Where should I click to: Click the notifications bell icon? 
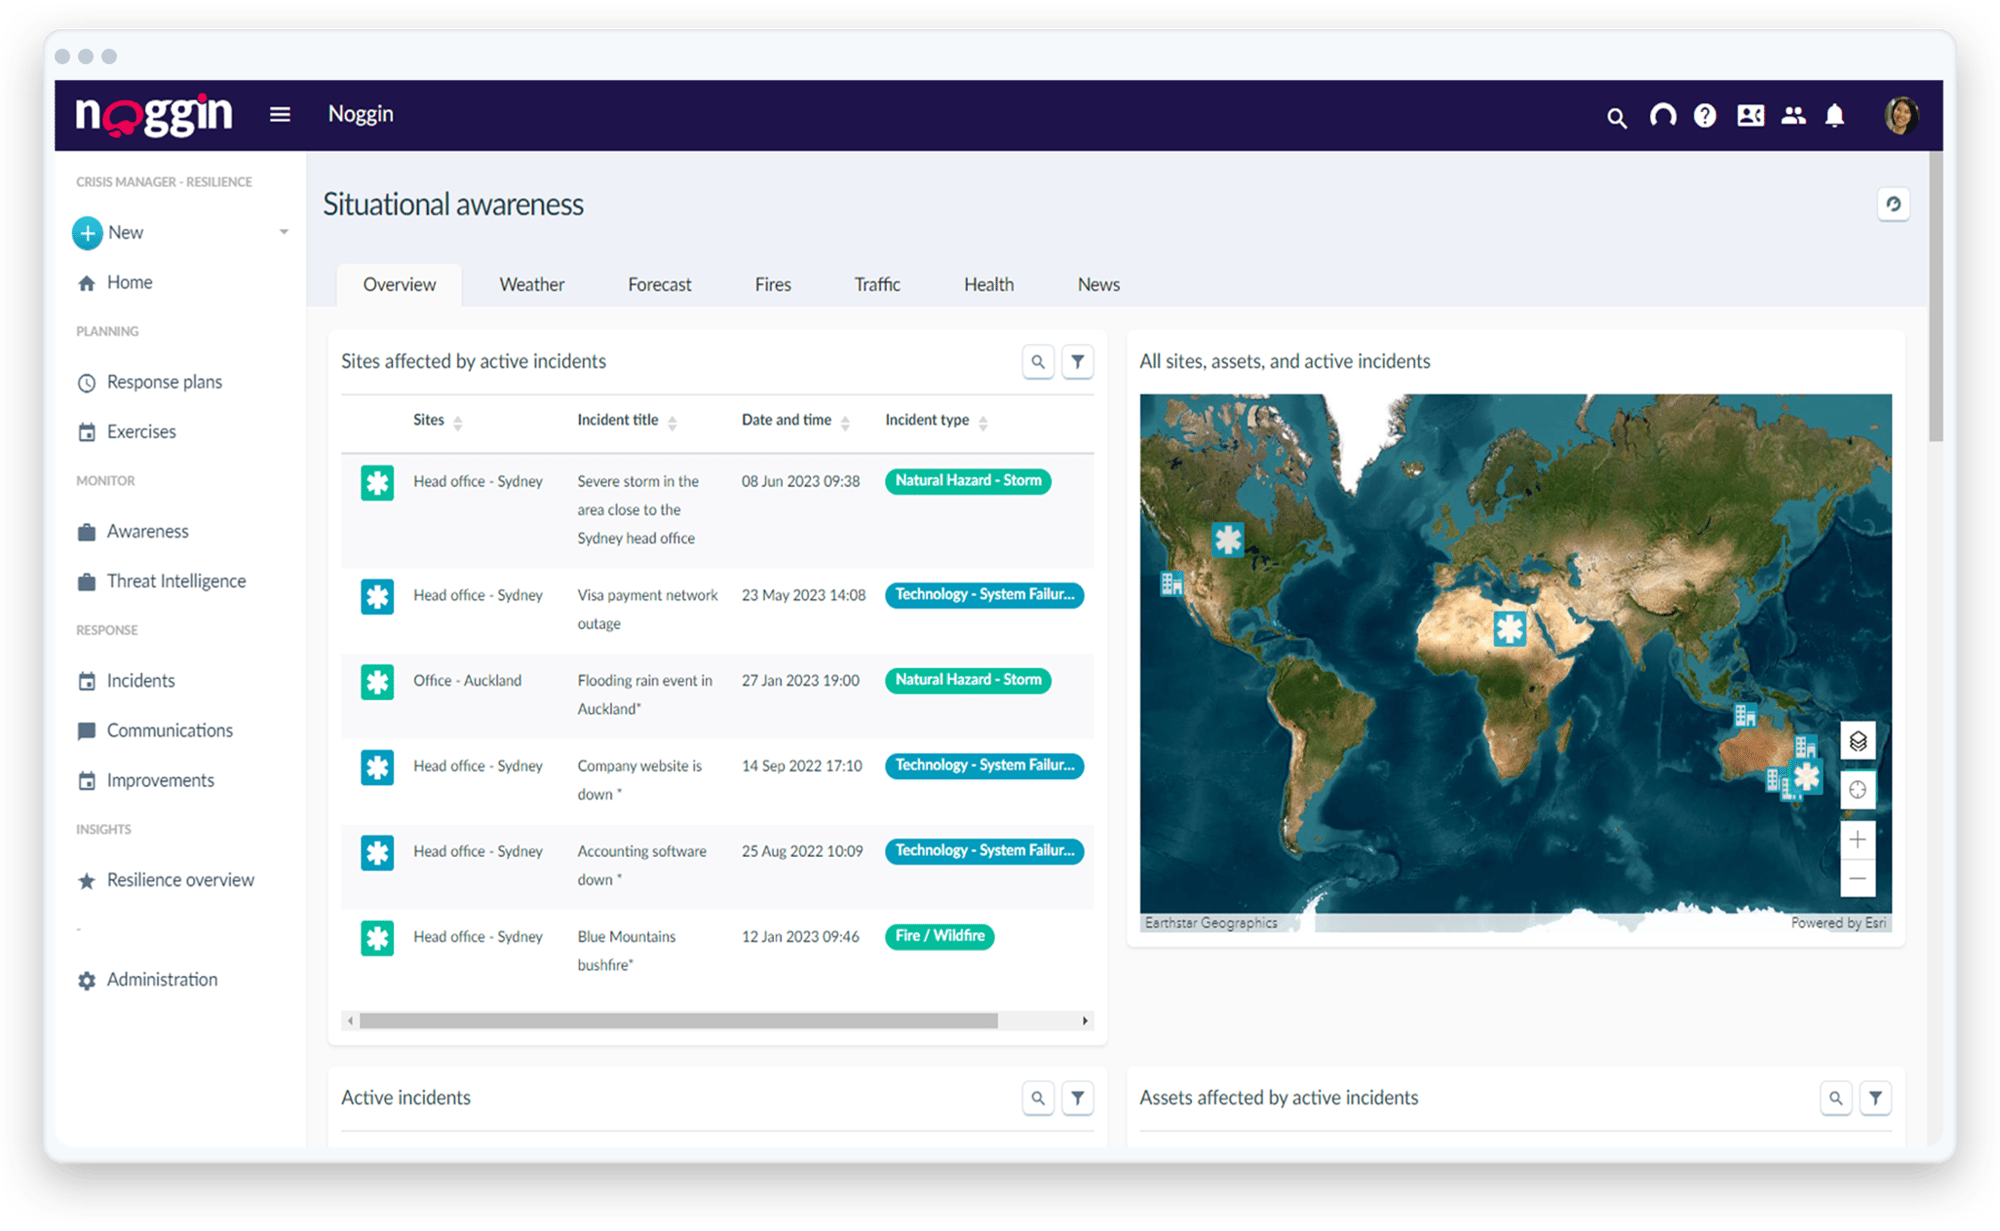point(1836,116)
